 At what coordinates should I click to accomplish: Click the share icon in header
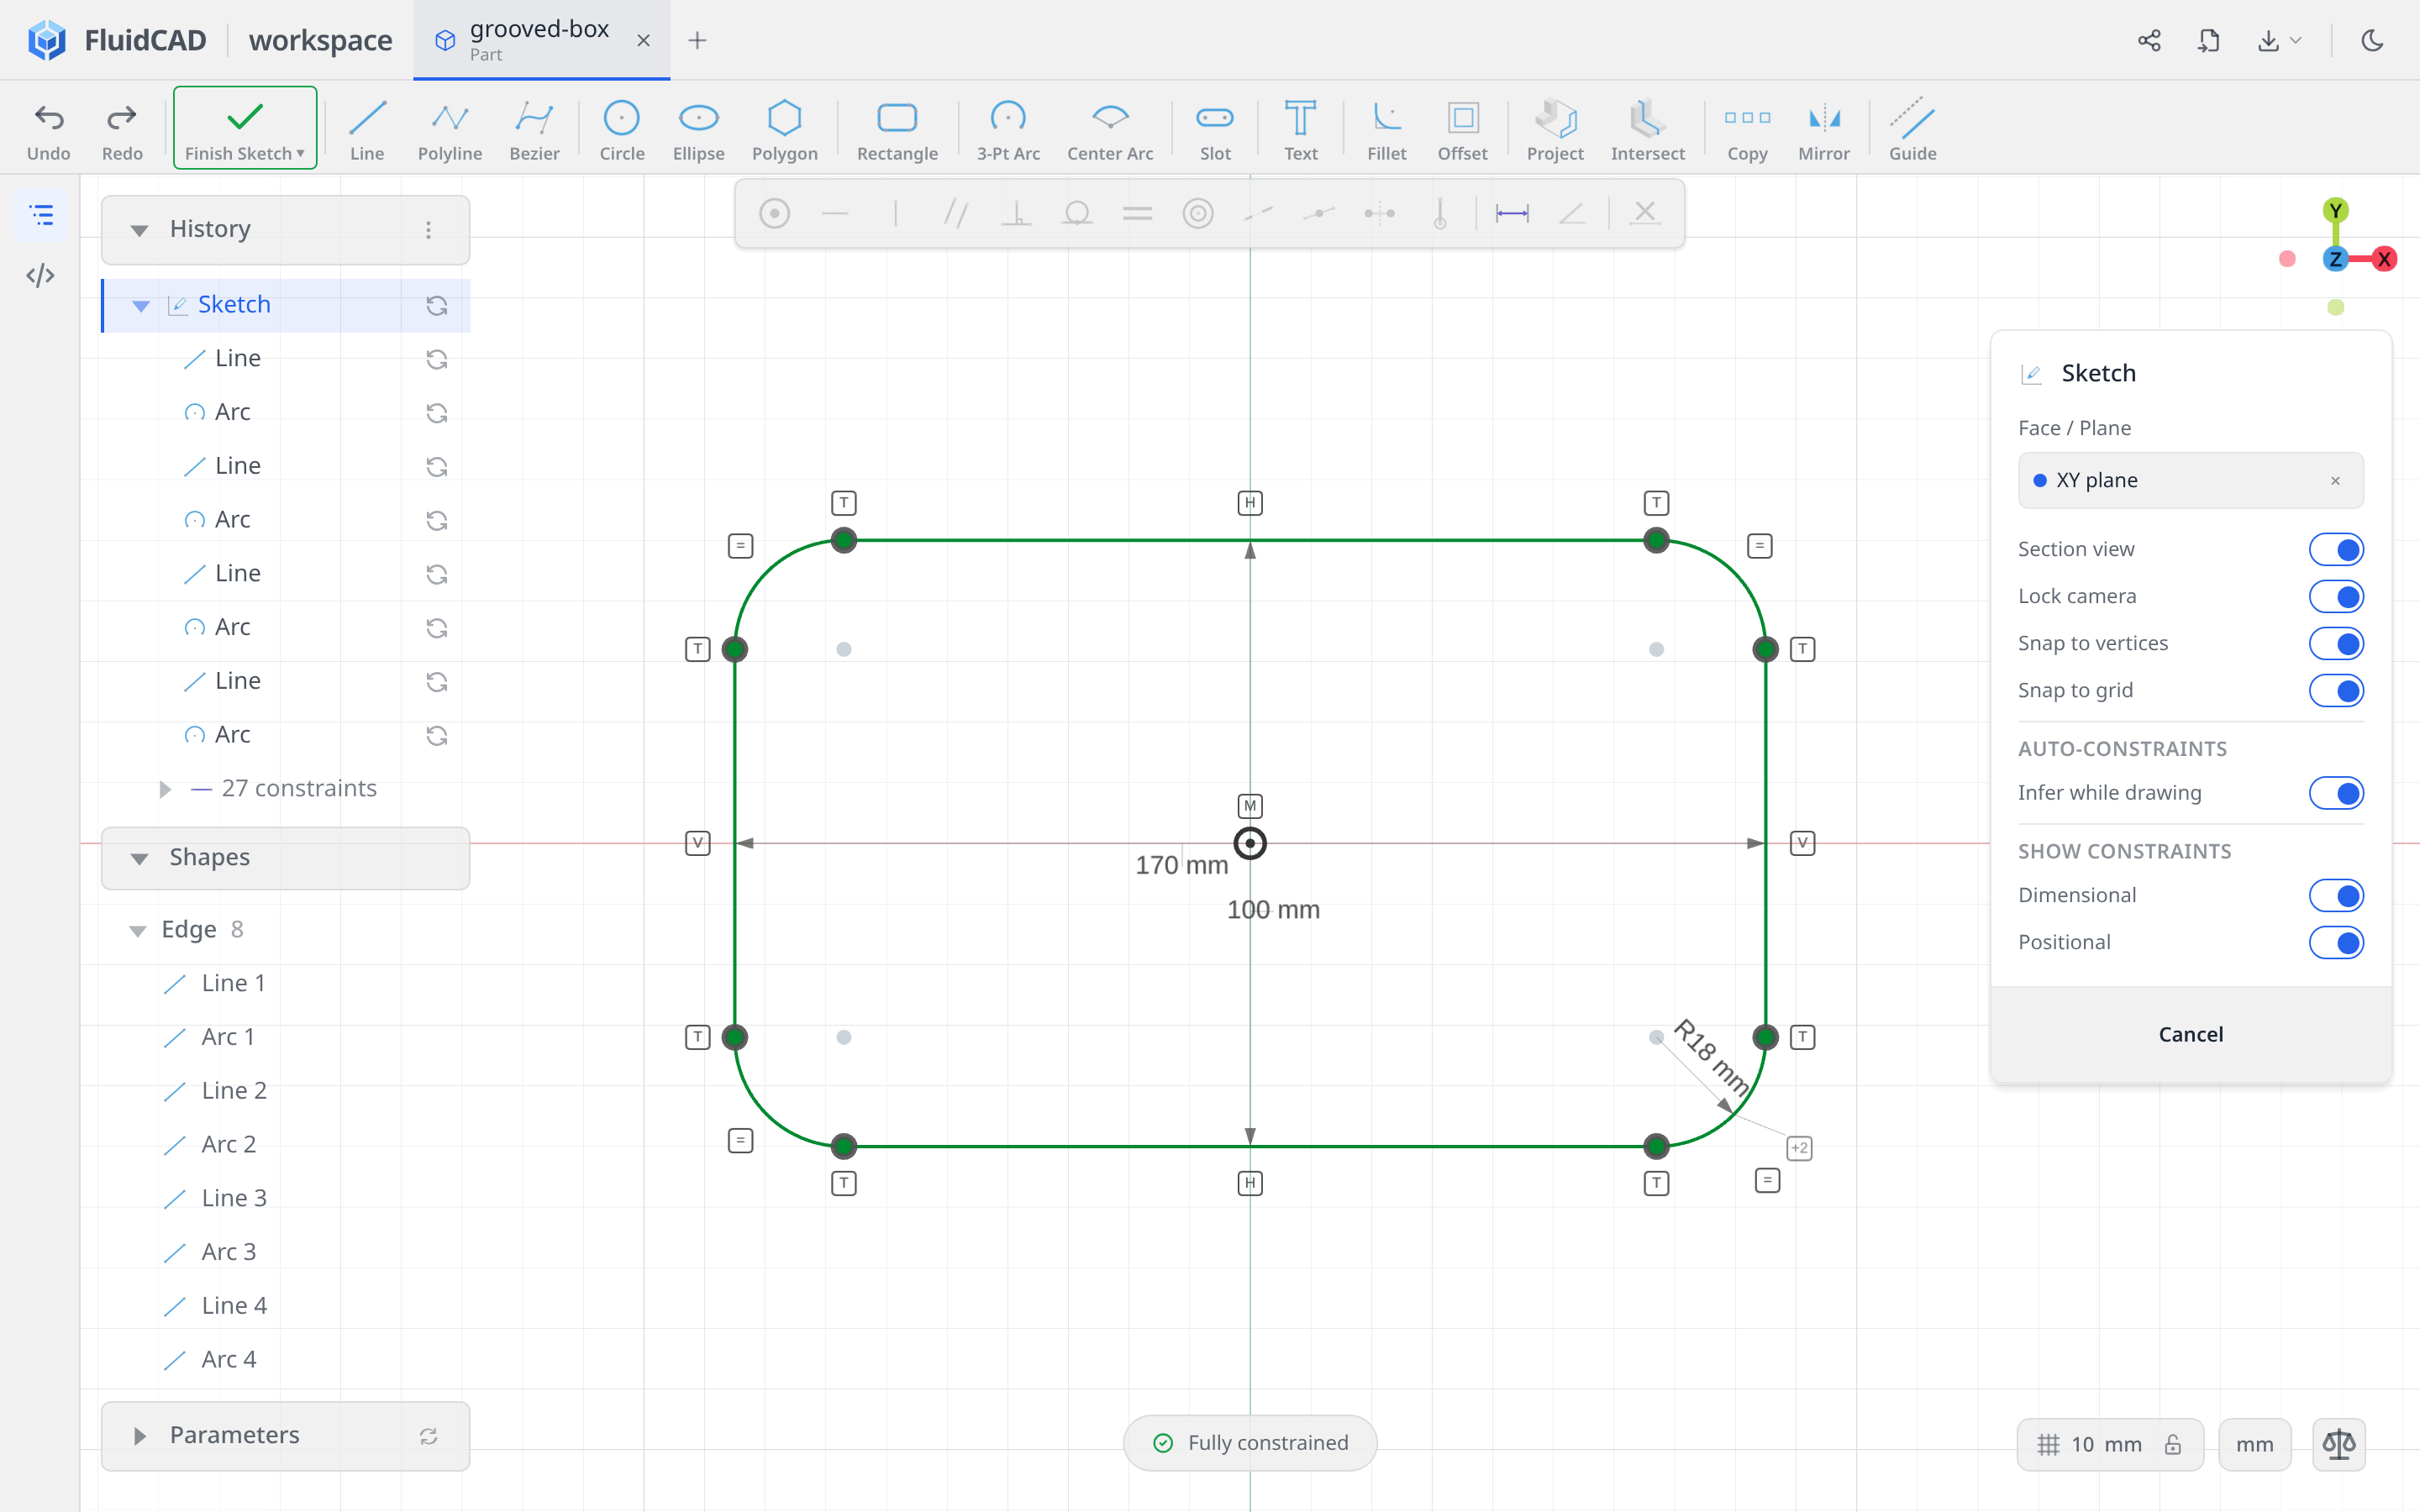[x=2149, y=40]
